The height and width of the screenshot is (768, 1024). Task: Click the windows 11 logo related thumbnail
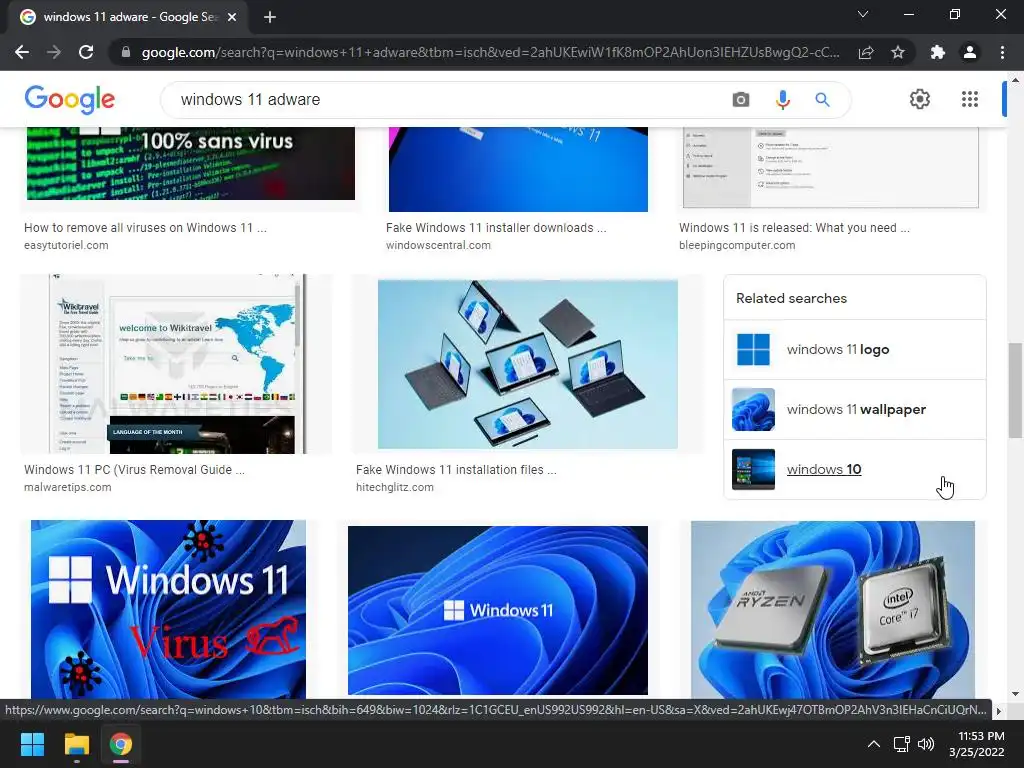[753, 349]
